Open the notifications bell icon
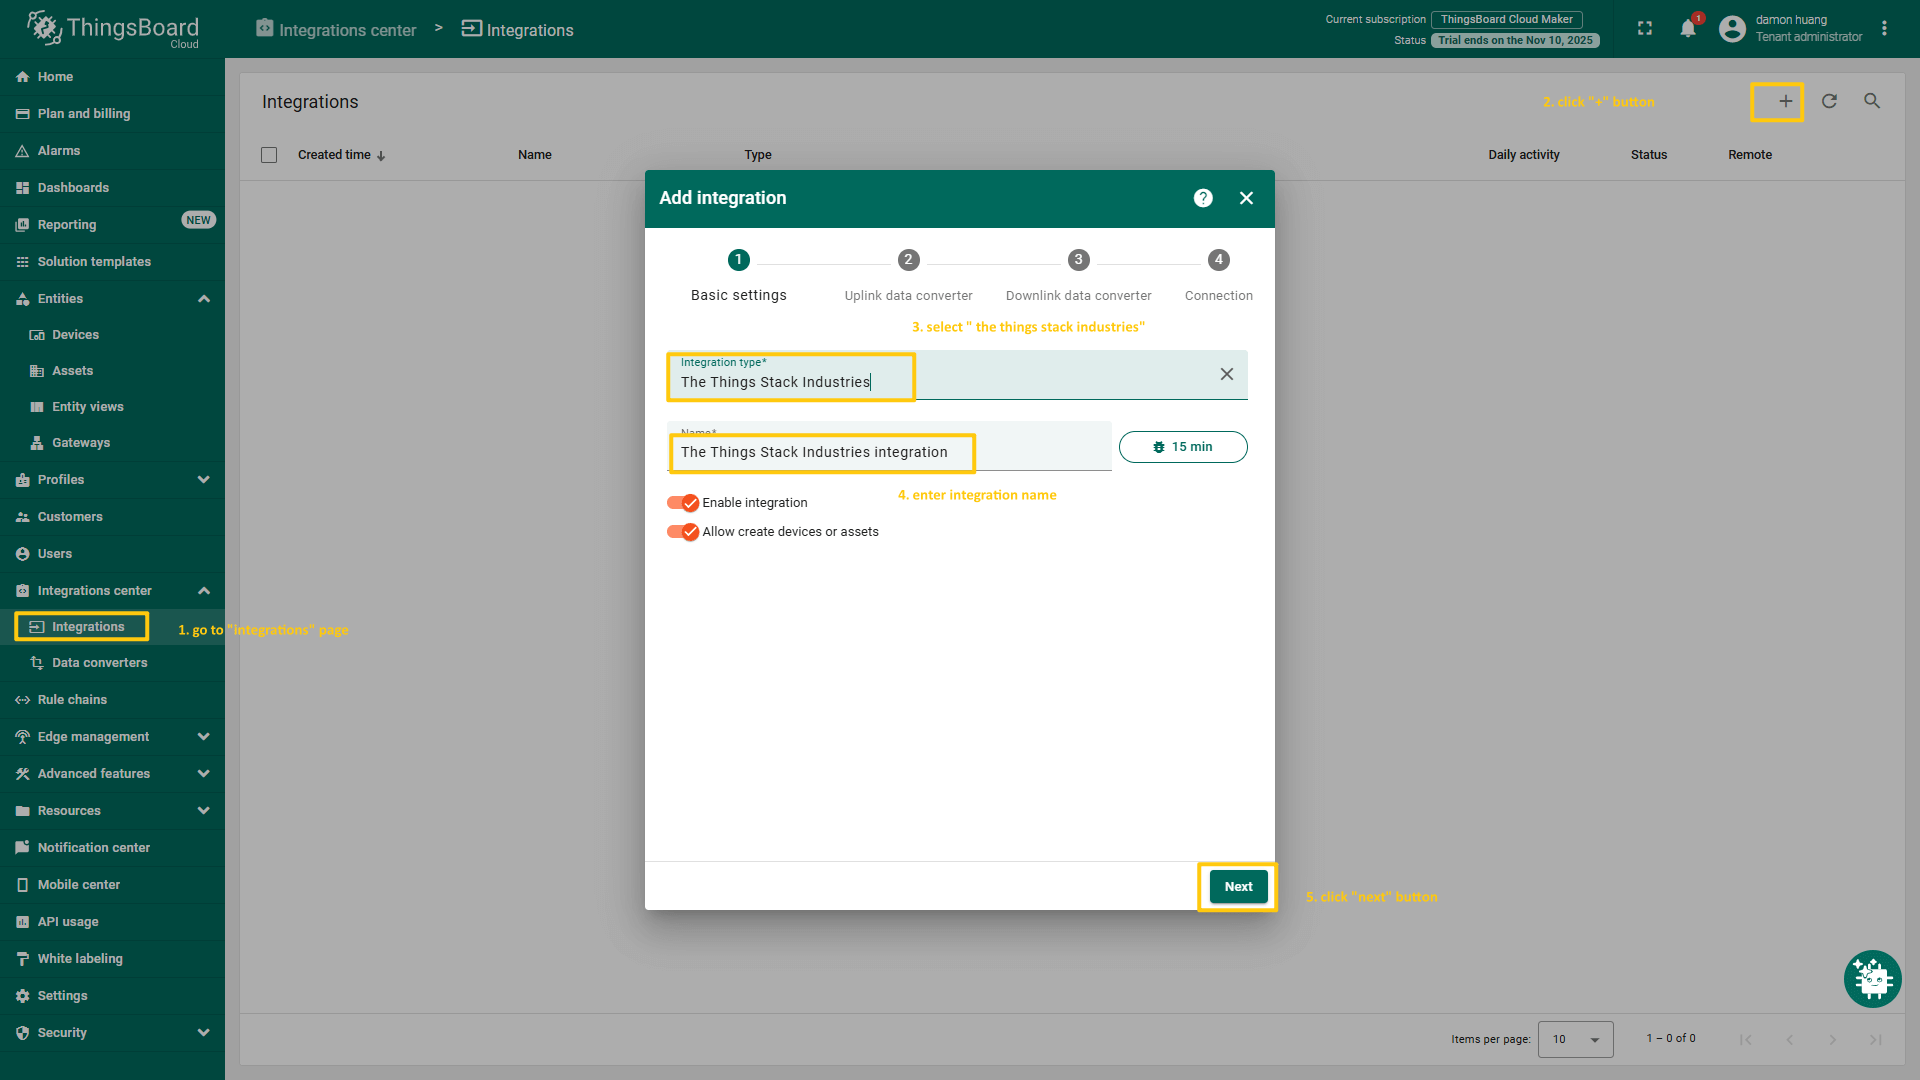 [x=1688, y=28]
